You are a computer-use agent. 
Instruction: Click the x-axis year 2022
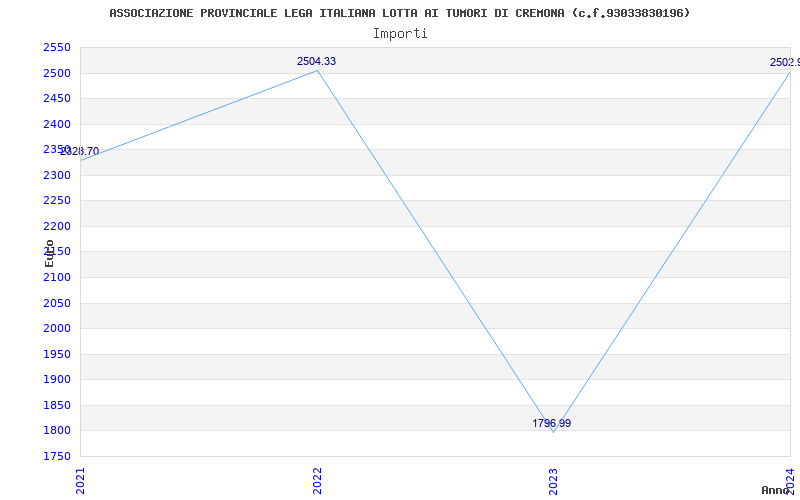[317, 481]
